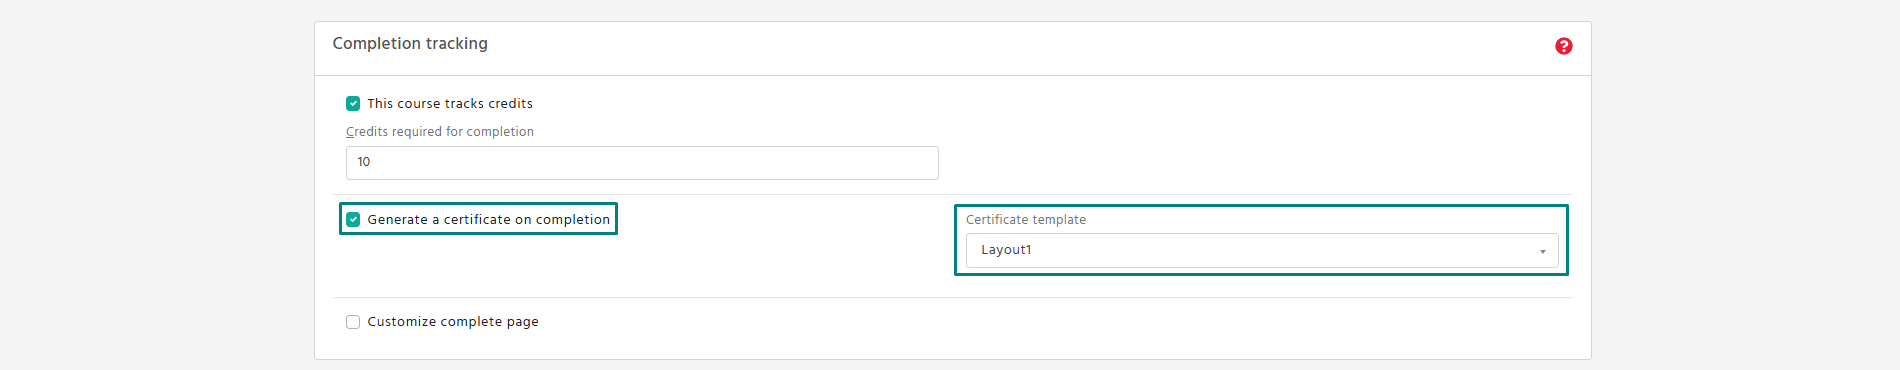Click the Customize complete page label text
Screen dimensions: 1900x370
(x=453, y=321)
